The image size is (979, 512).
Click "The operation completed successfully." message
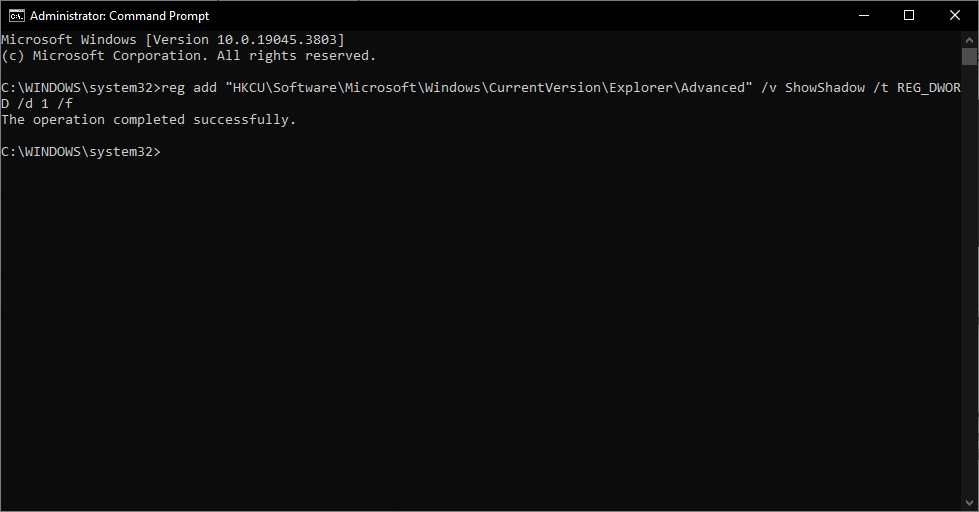tap(149, 120)
